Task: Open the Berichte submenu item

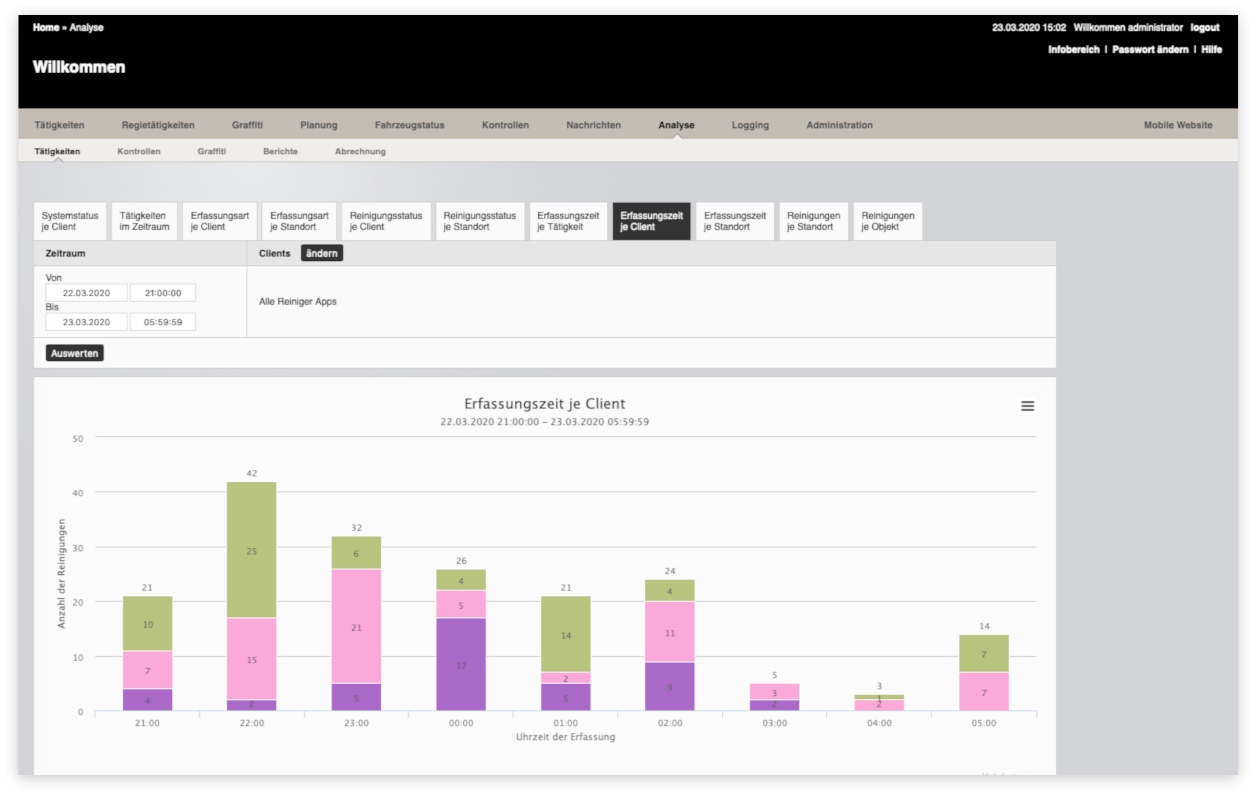Action: (x=280, y=151)
